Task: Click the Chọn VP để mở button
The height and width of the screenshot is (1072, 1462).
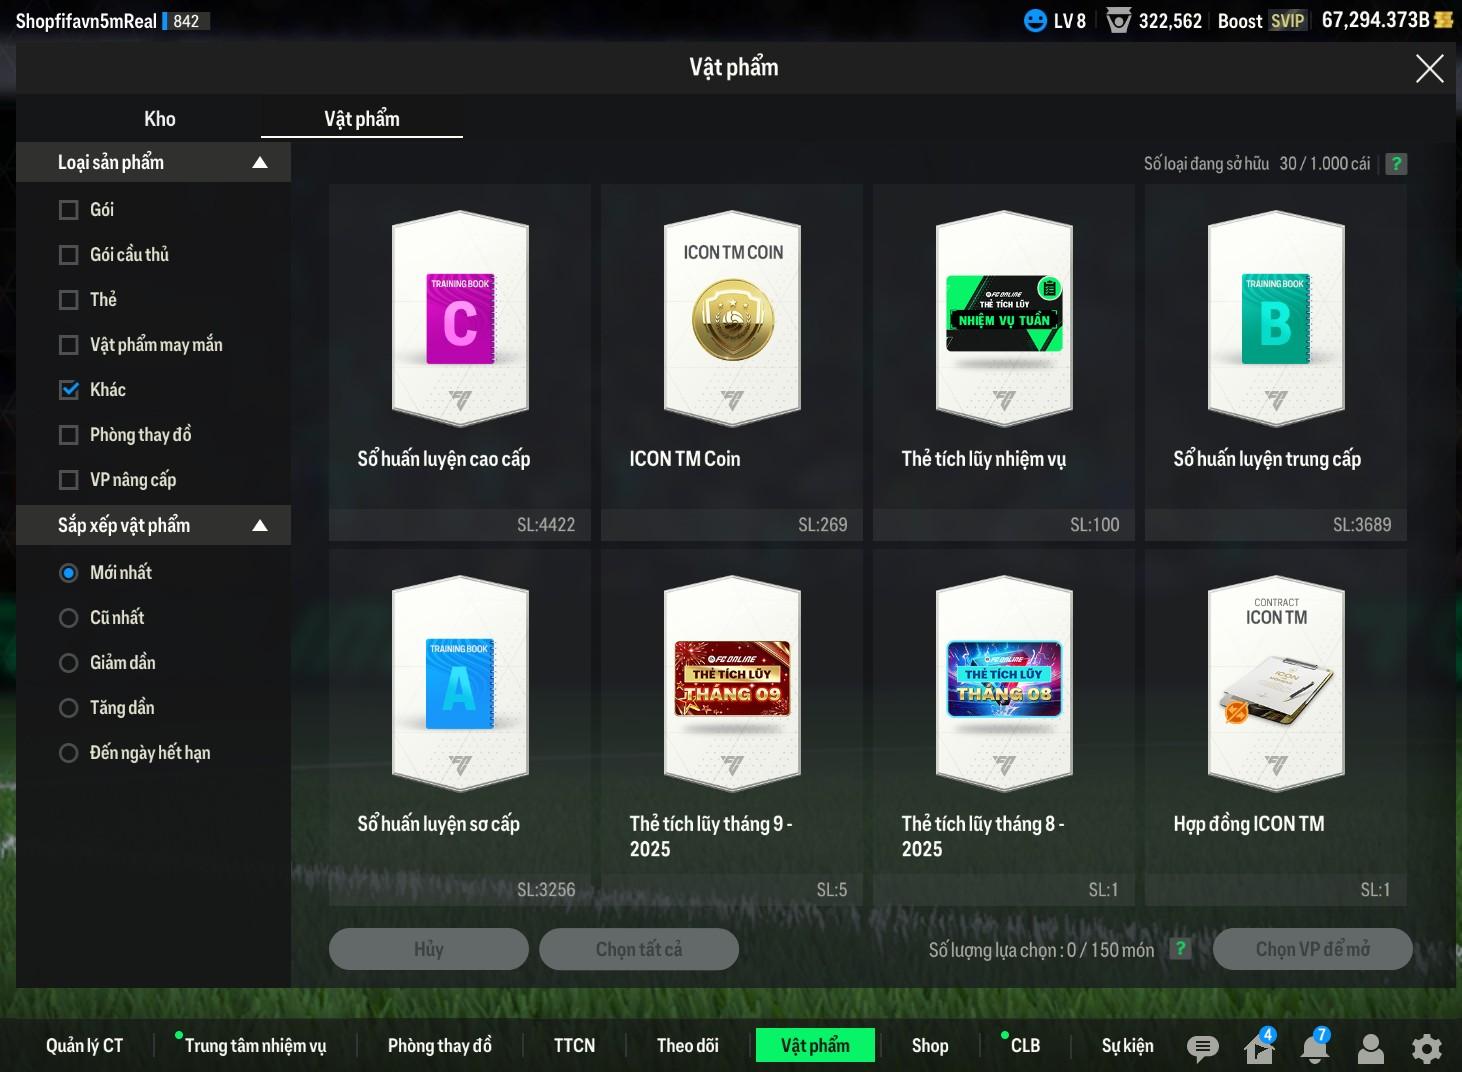Action: 1312,949
